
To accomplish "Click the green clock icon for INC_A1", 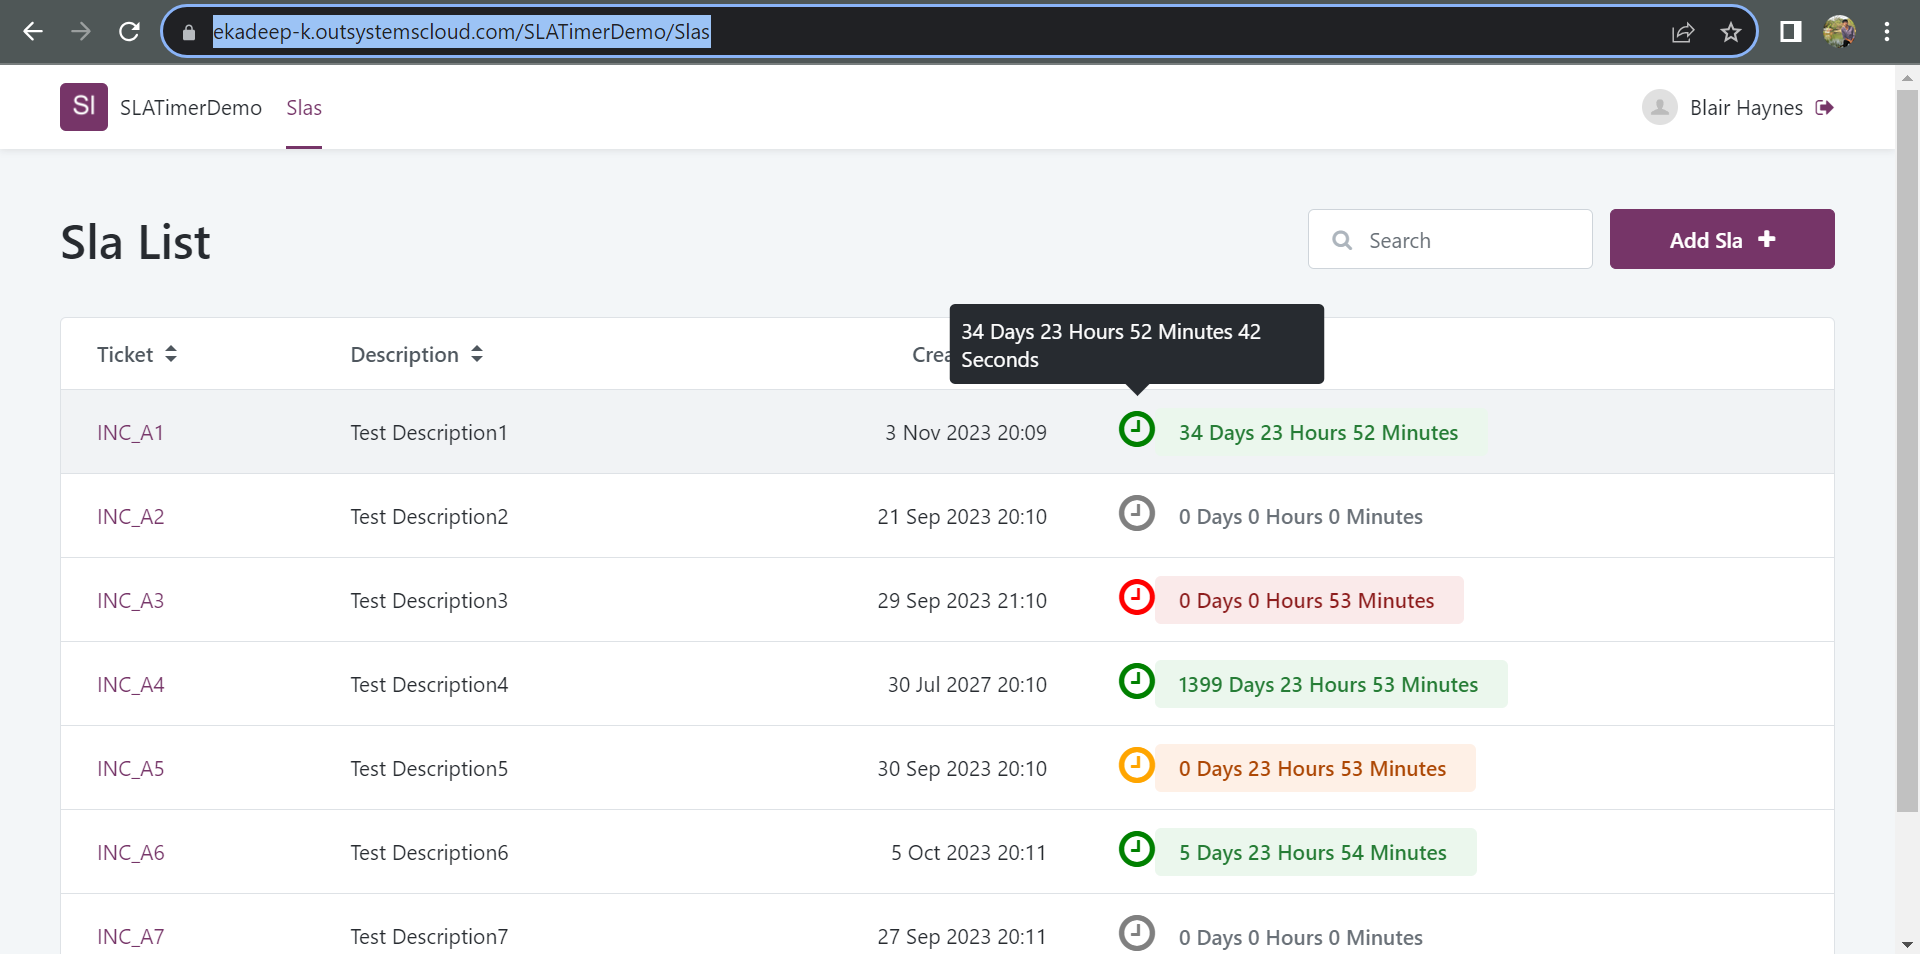I will pos(1137,429).
